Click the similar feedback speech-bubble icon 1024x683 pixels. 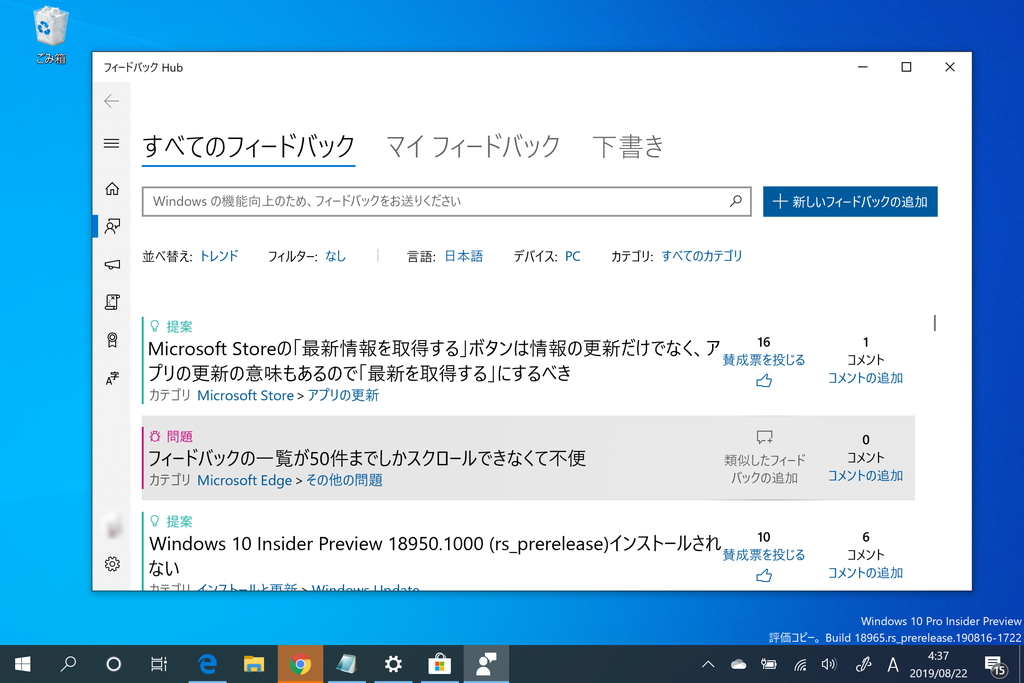click(764, 435)
